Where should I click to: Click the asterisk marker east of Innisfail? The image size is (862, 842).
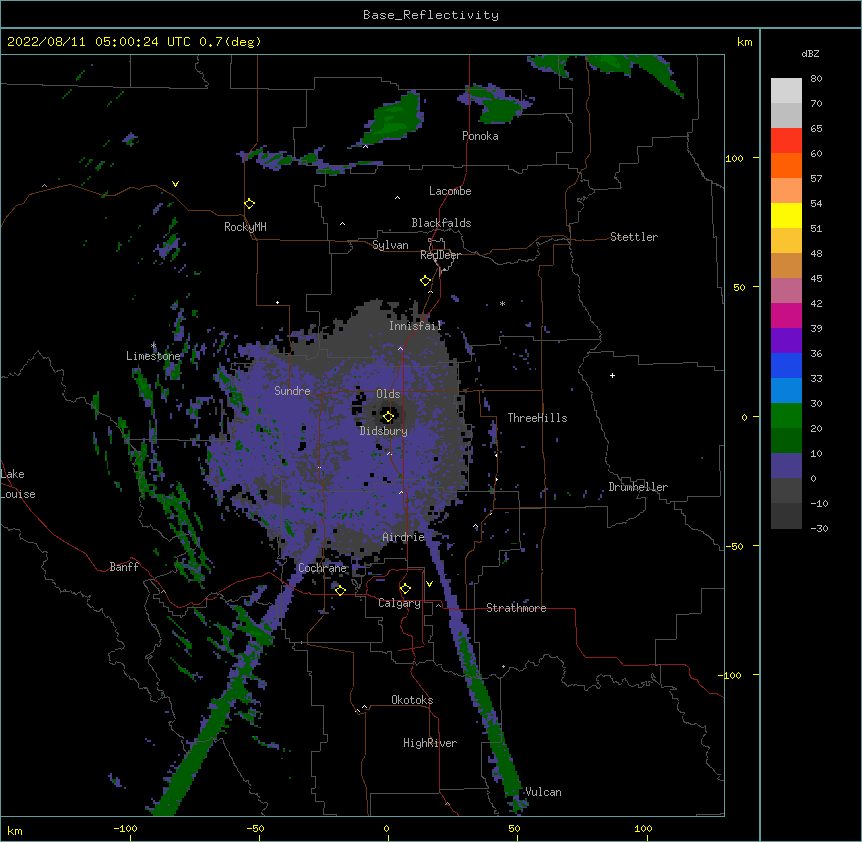coord(502,303)
